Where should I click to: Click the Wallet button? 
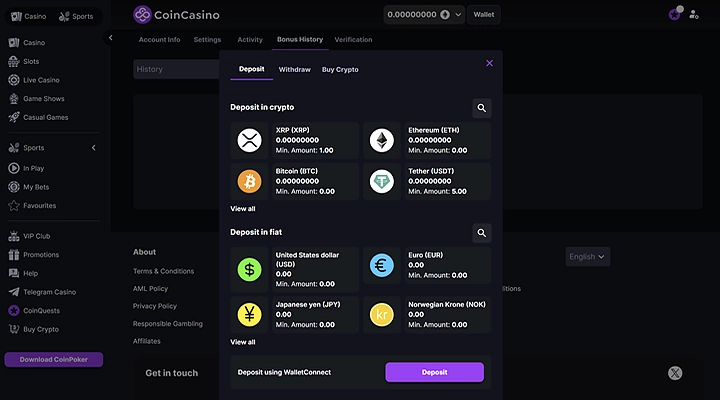click(484, 15)
